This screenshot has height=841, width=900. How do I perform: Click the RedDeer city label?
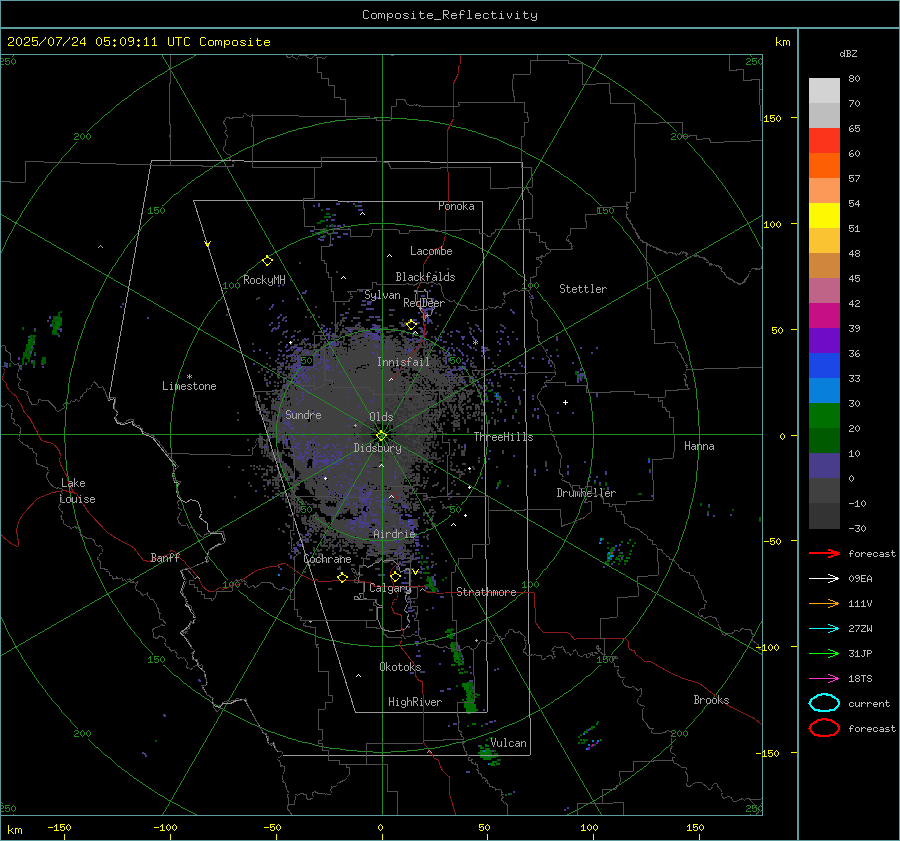[x=424, y=303]
